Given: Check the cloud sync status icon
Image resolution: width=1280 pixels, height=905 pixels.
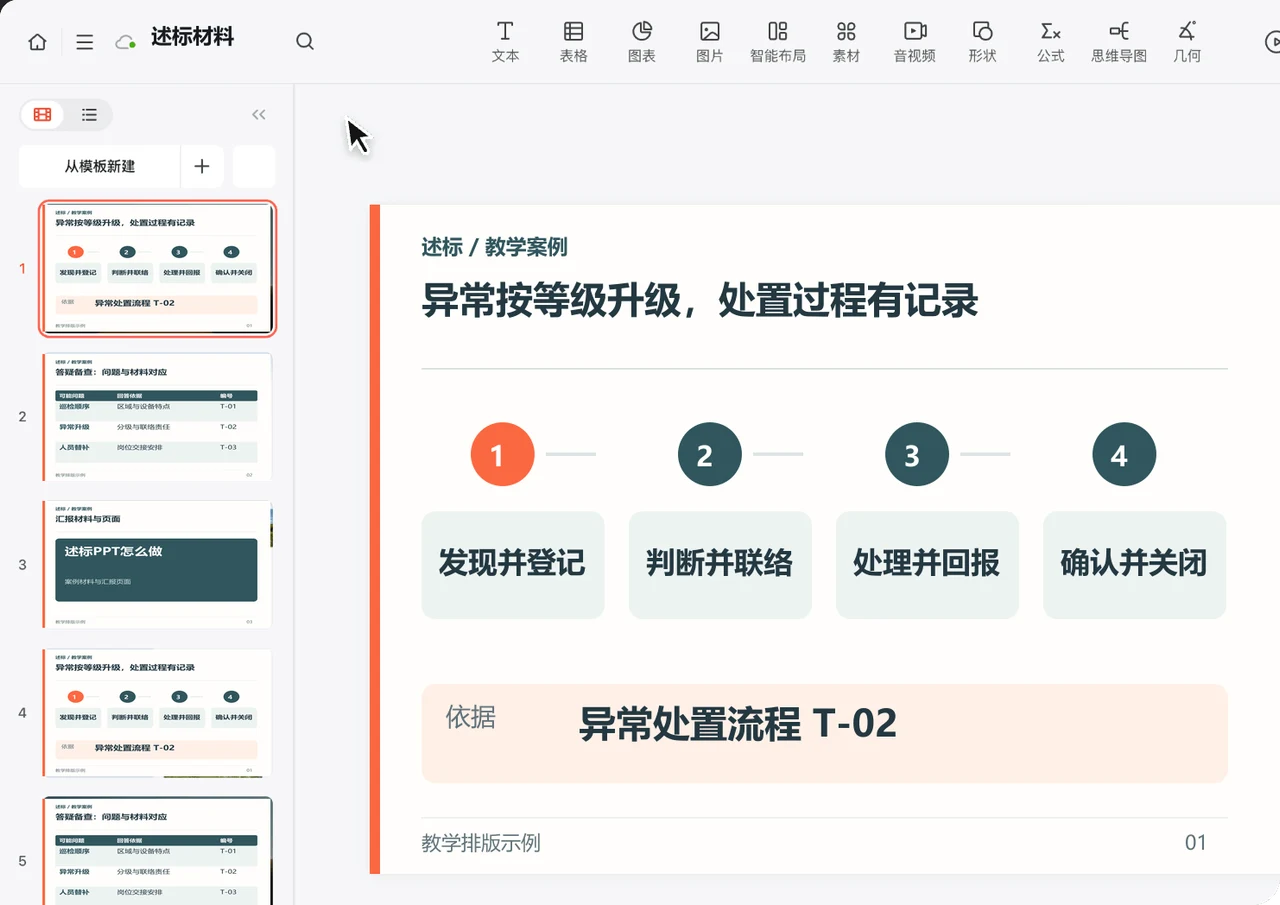Looking at the screenshot, I should click(x=125, y=42).
